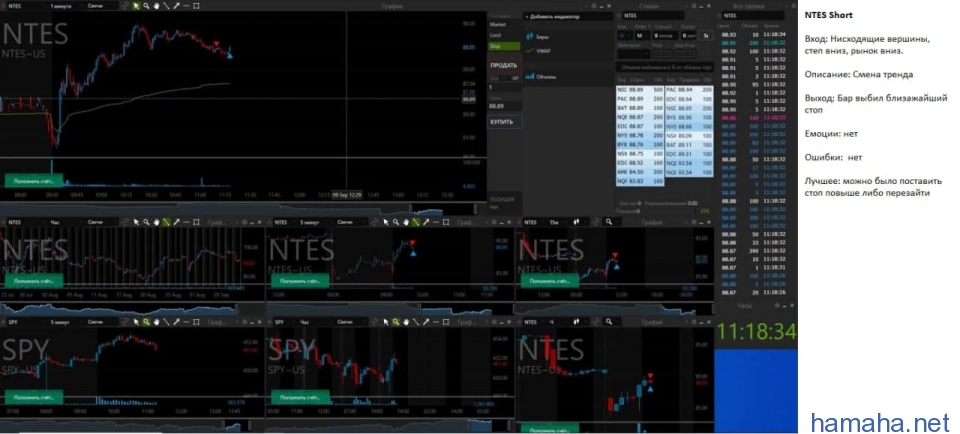Screen dimensions: 960x434
Task: Select the crosshair tool in main NTES 1-minute chart
Action: [x=125, y=6]
